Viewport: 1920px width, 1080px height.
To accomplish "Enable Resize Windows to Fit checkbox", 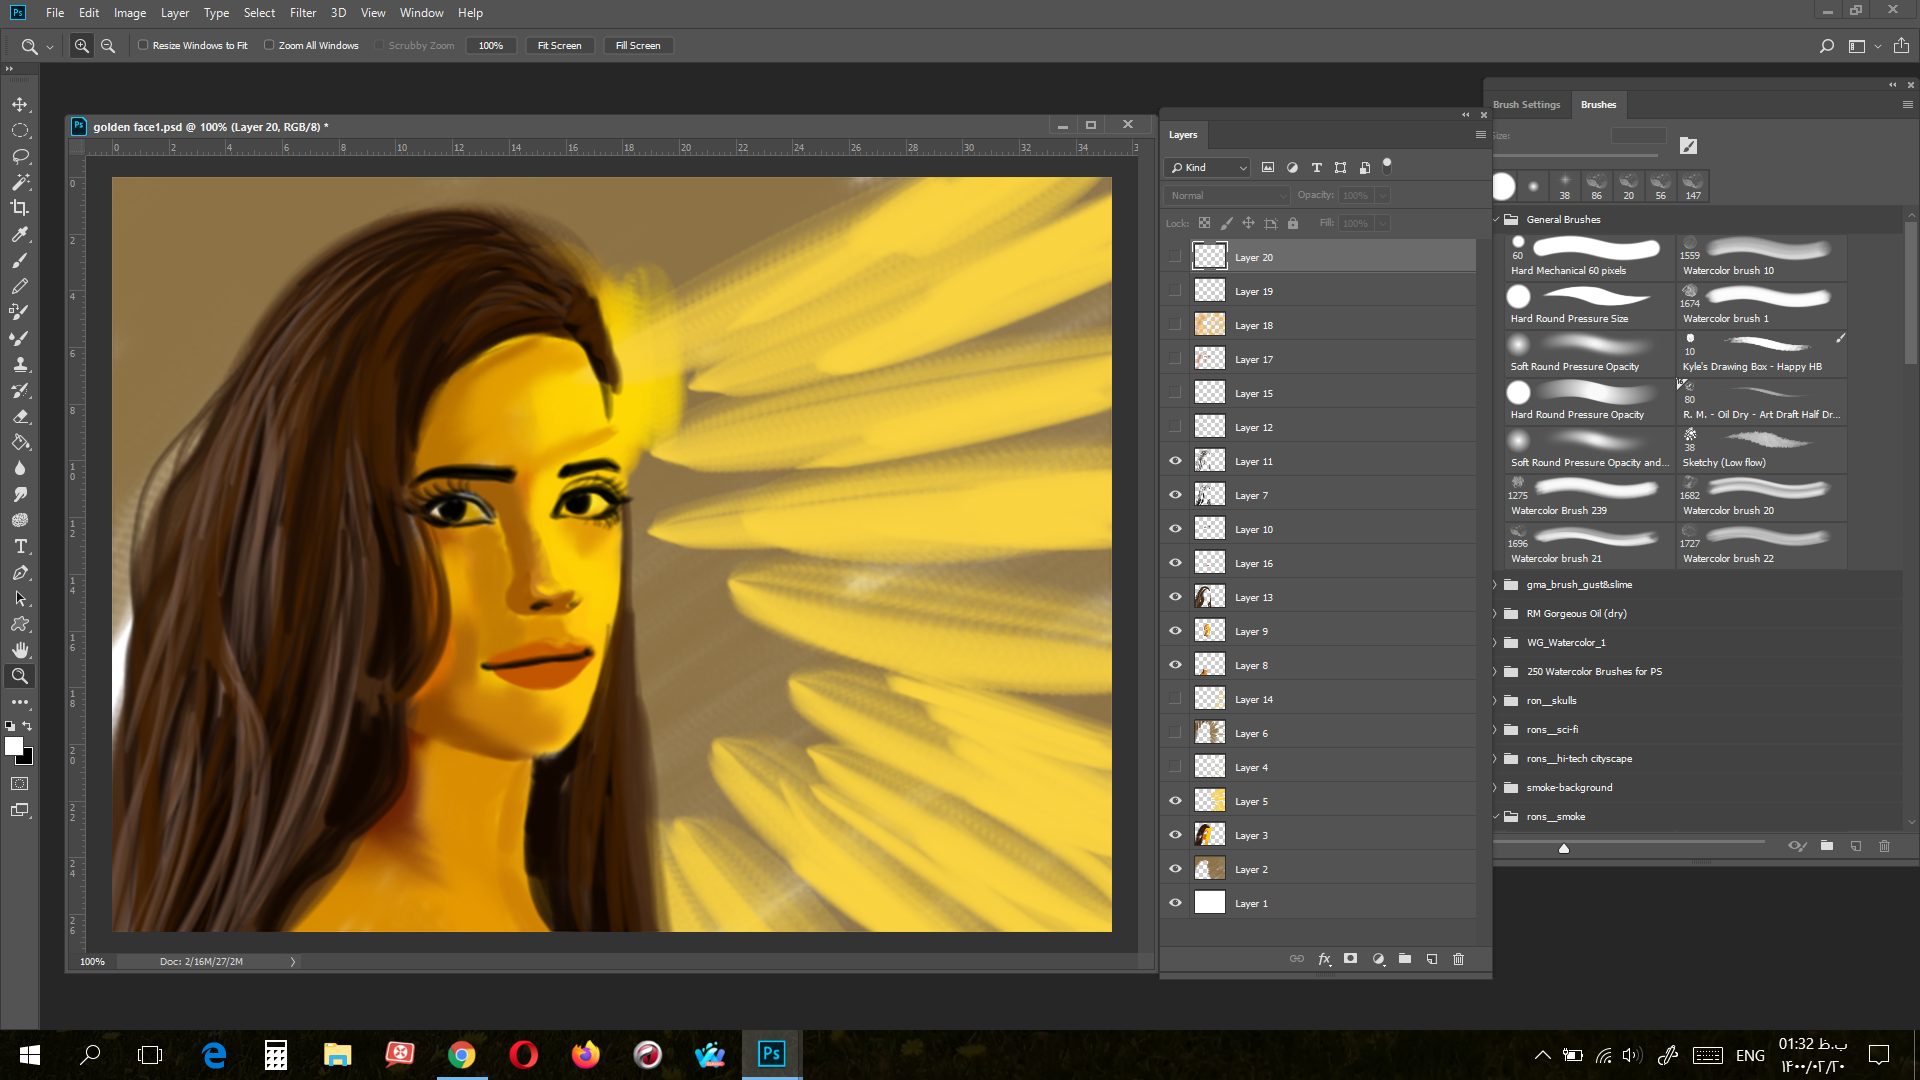I will pos(143,45).
